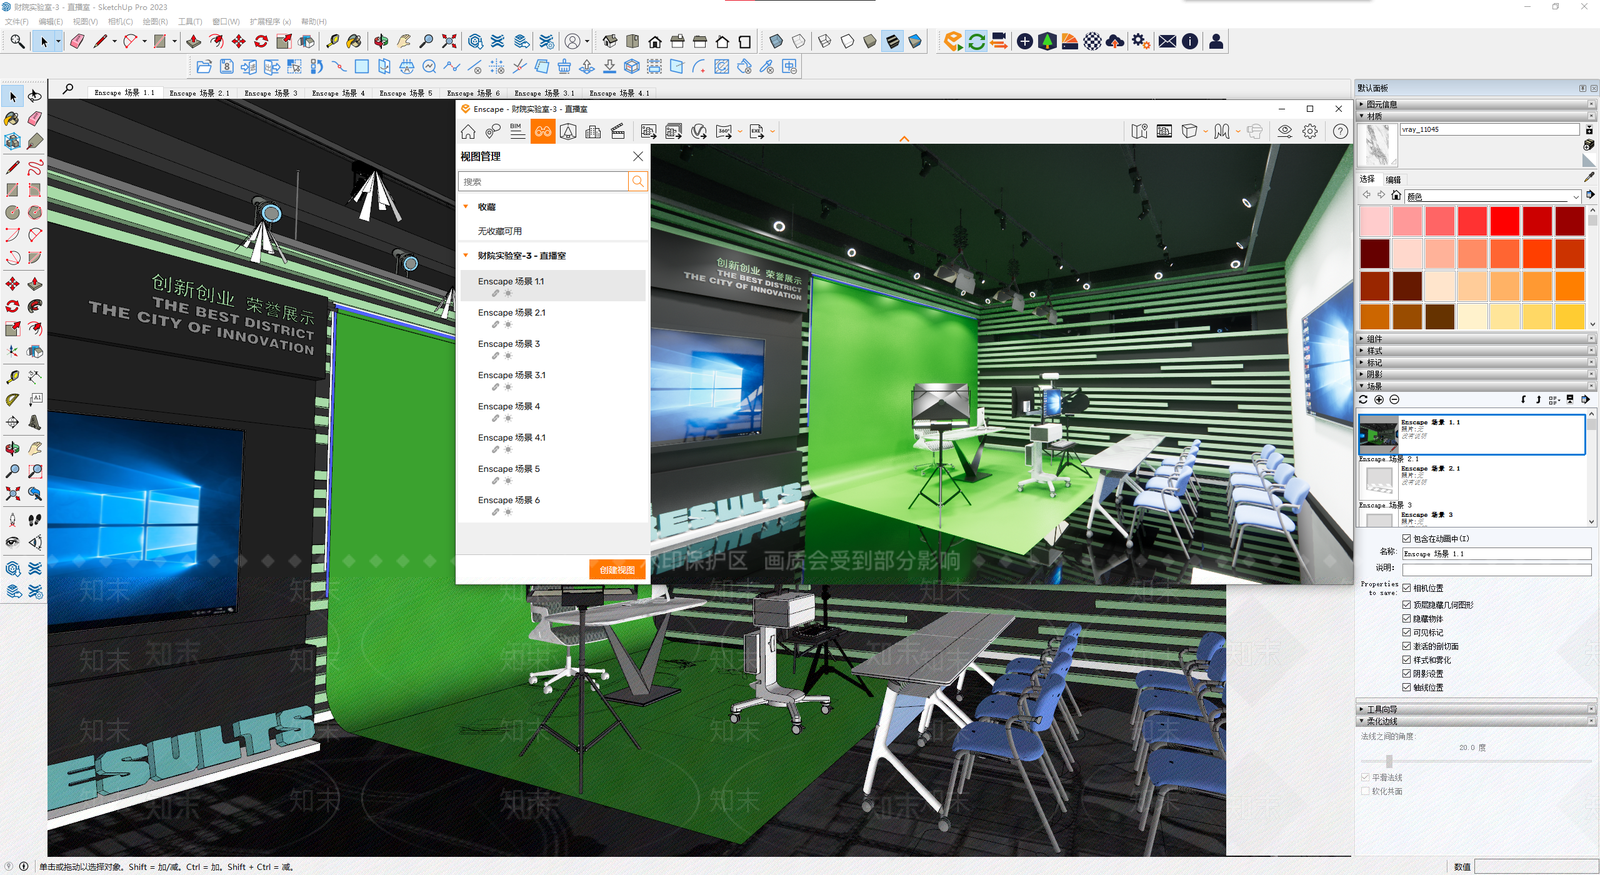Open the 相机(C) menu

[x=120, y=21]
